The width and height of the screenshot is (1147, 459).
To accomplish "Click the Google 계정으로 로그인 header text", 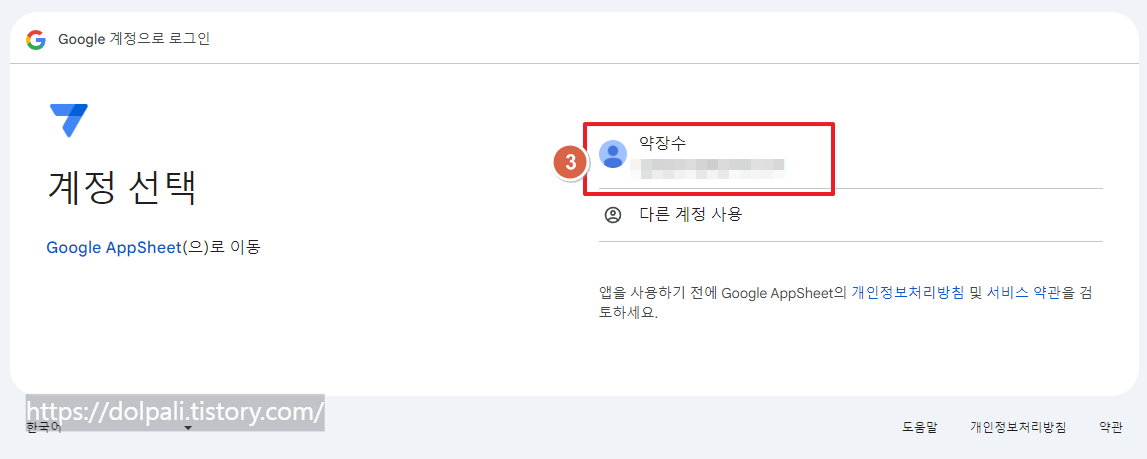I will pos(134,40).
